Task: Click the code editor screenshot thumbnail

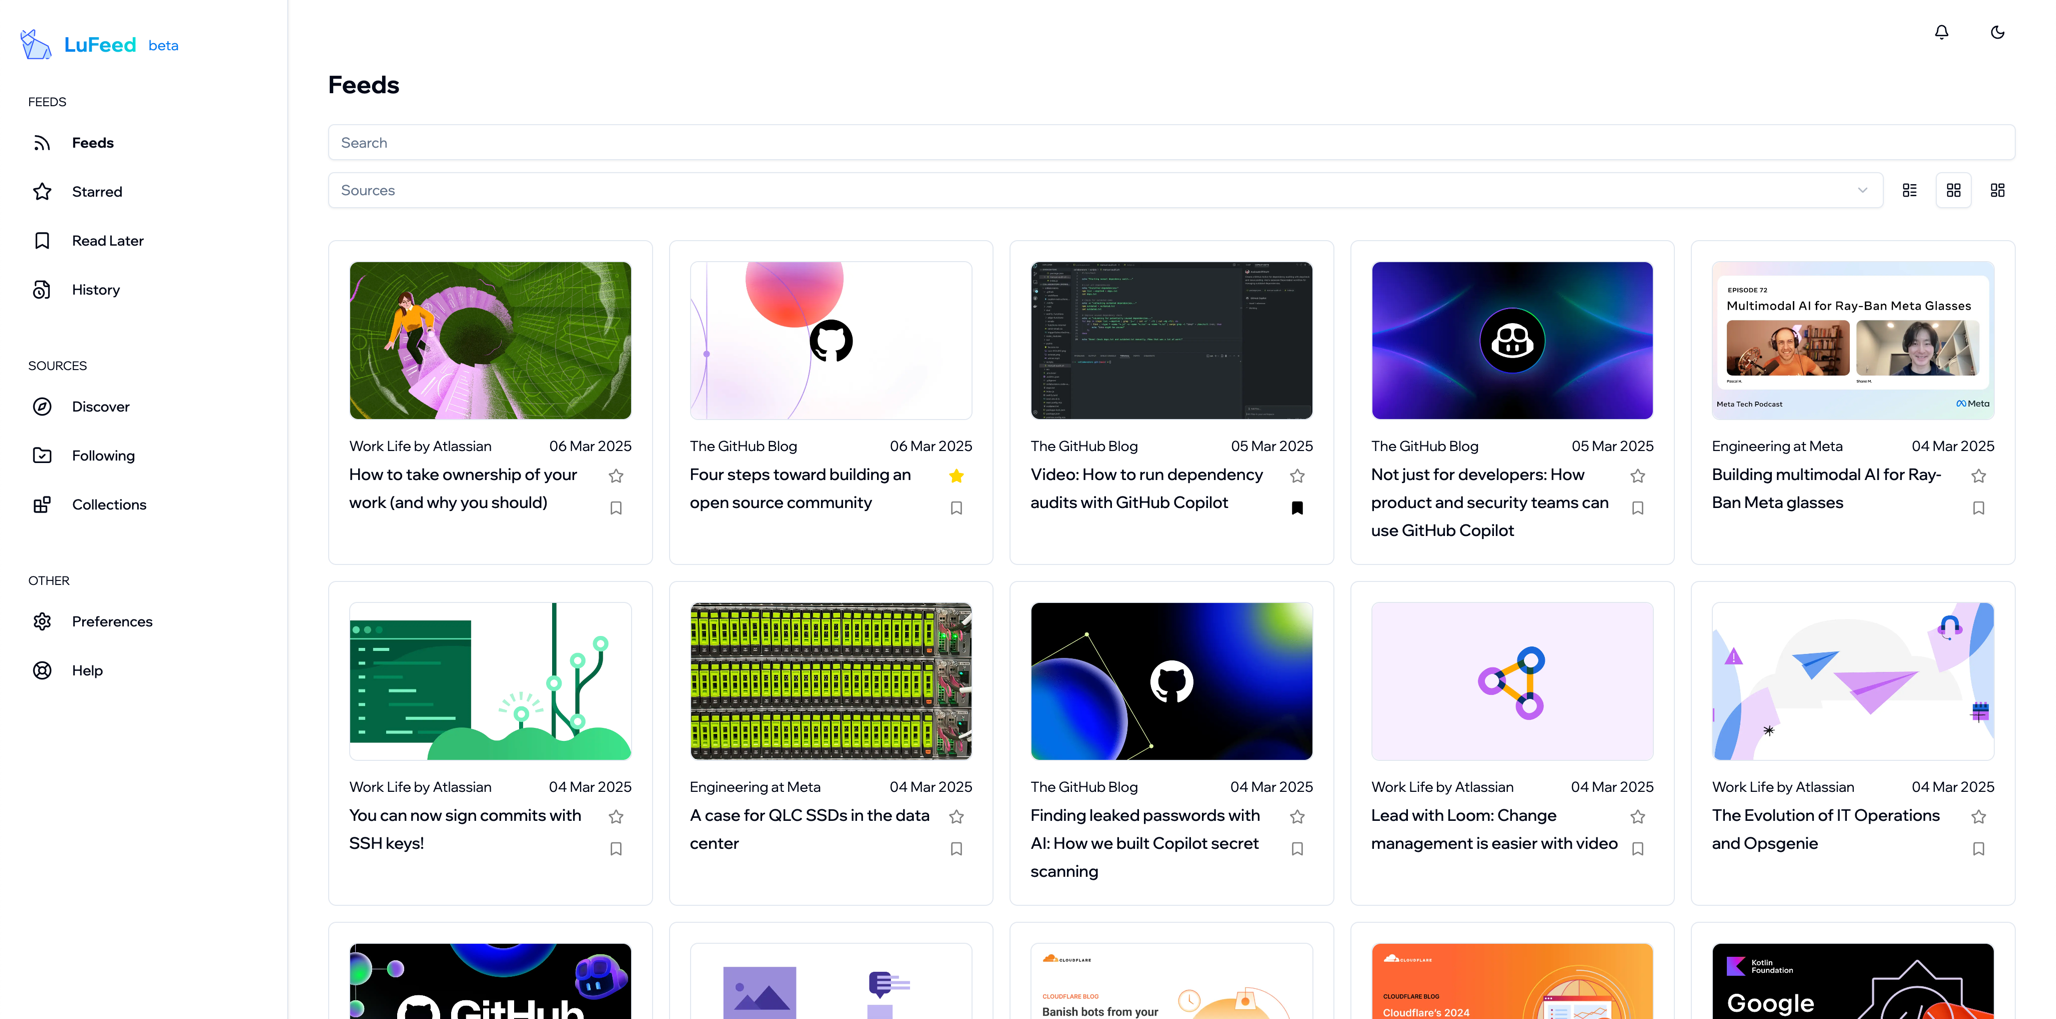Action: click(1171, 341)
